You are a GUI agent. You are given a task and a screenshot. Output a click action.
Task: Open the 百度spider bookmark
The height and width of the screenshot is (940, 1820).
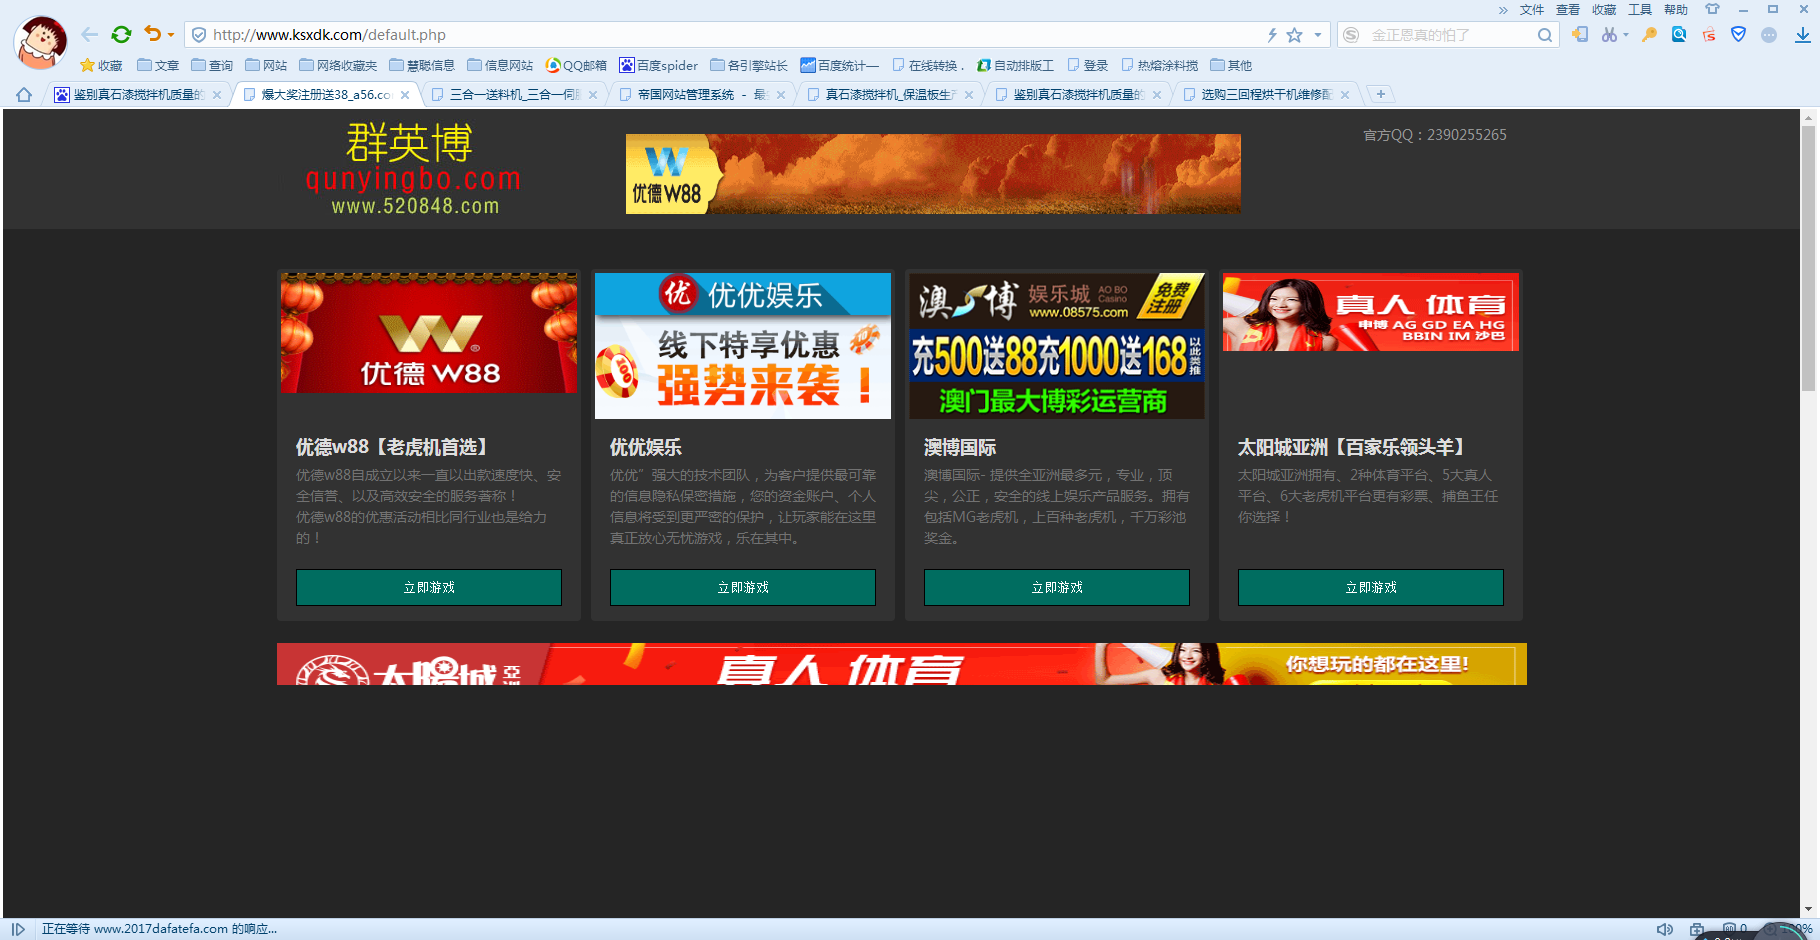pos(659,65)
